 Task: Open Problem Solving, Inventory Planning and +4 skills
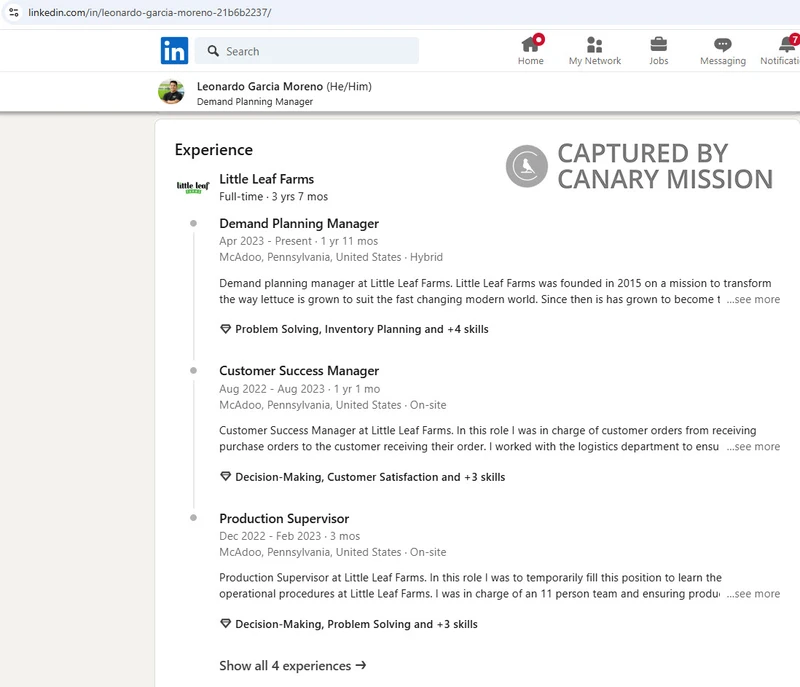point(362,329)
